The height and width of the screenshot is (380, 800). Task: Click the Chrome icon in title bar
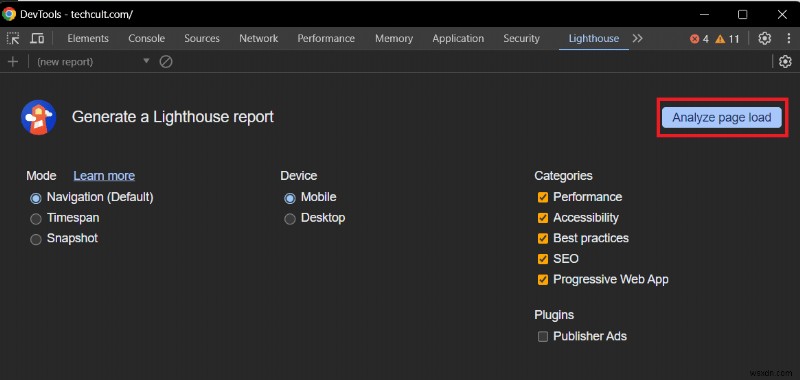tap(9, 14)
